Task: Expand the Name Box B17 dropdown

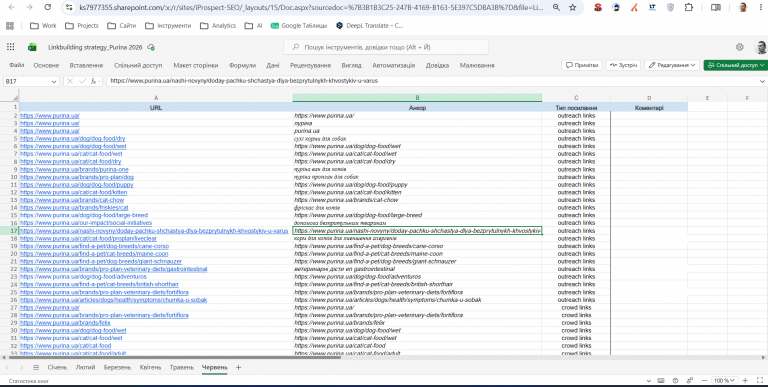Action: pyautogui.click(x=54, y=81)
